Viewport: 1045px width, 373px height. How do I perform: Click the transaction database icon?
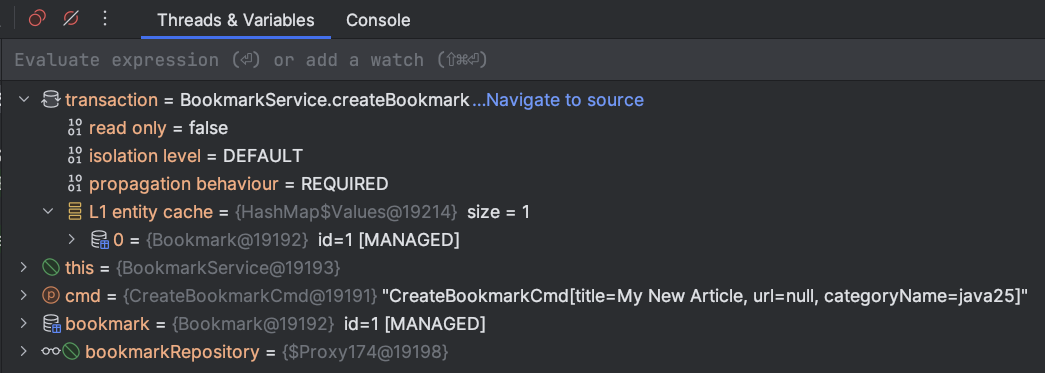click(51, 100)
